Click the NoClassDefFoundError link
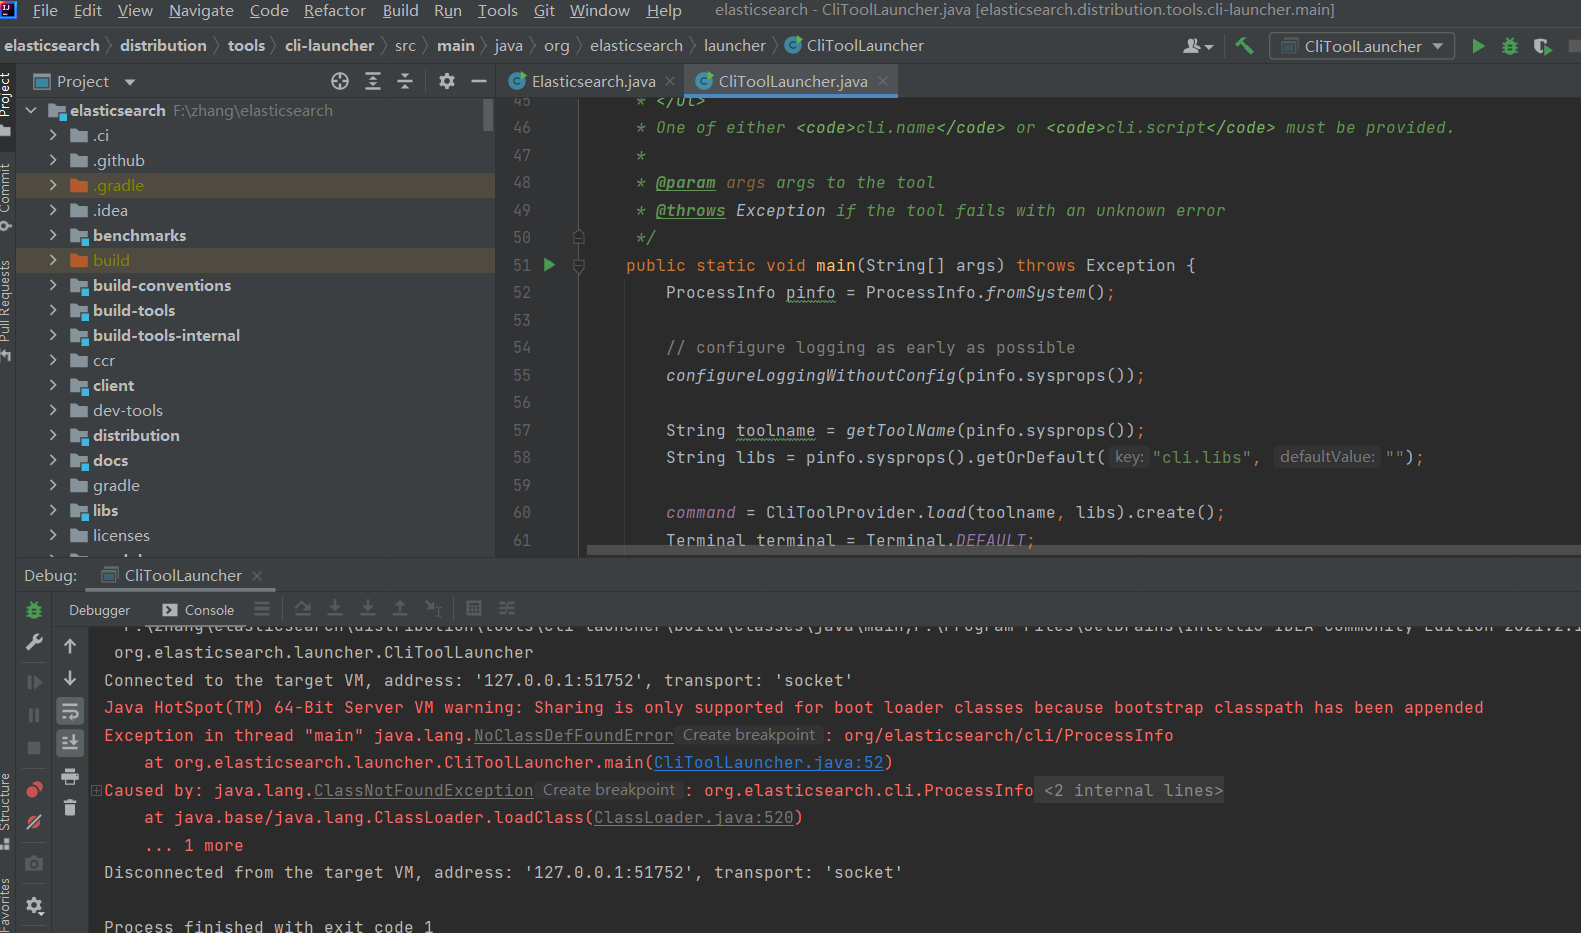The image size is (1581, 933). [x=573, y=735]
